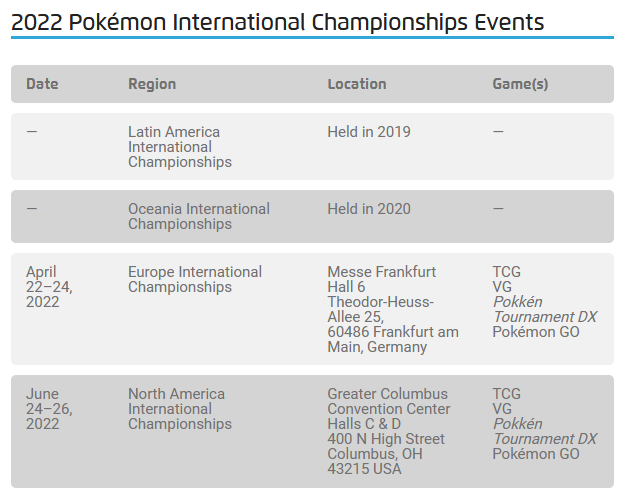This screenshot has width=624, height=504.
Task: Click Latin America International Championships text
Action: click(x=180, y=147)
